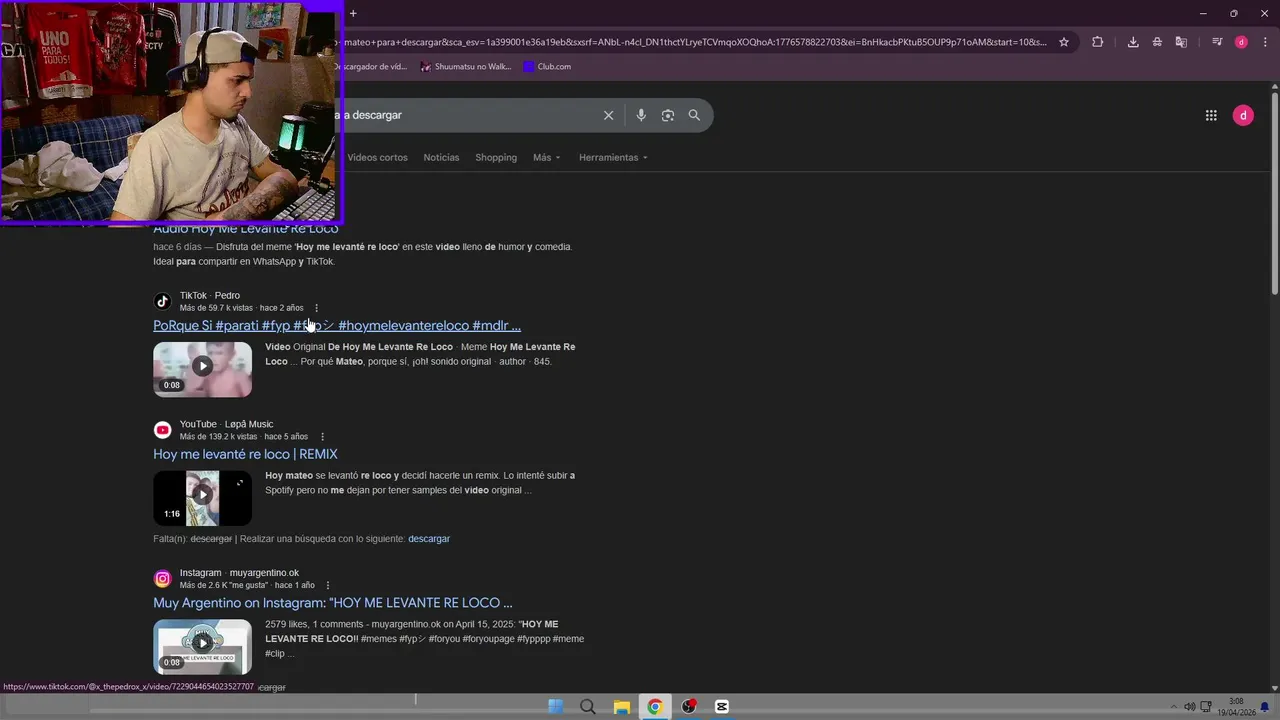Submit search with magnifying glass icon
1280x720 pixels.
[694, 115]
